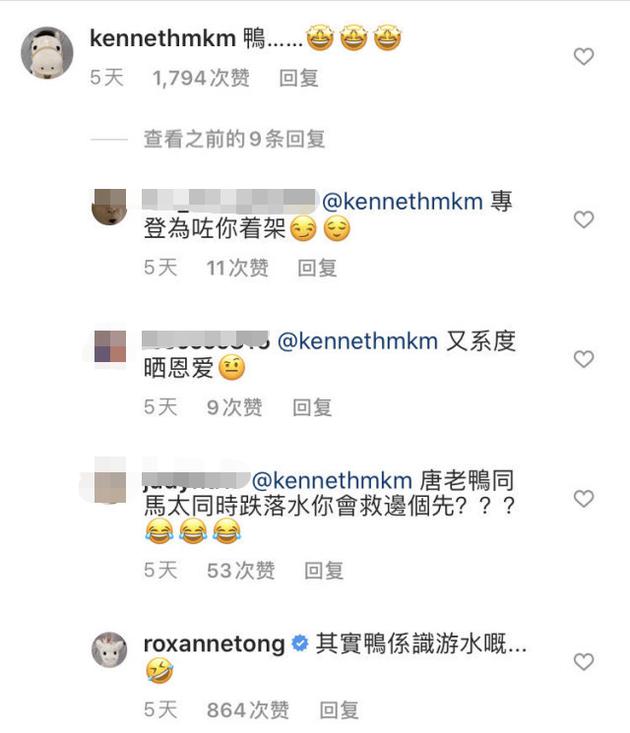The image size is (630, 733).
Task: Like the '專登為咗你着架' reply
Action: pos(583,219)
